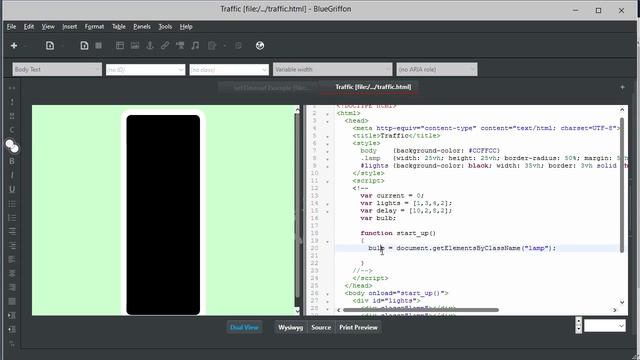This screenshot has width=640, height=360.
Task: Click the source editor vertical scrollbar
Action: coord(622,185)
